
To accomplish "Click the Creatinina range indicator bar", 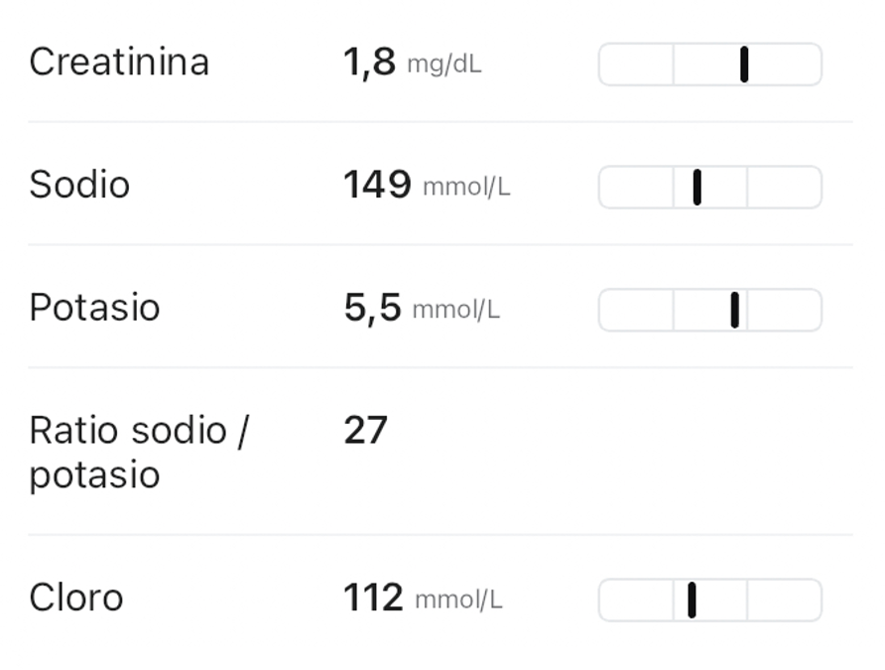I will pos(709,64).
